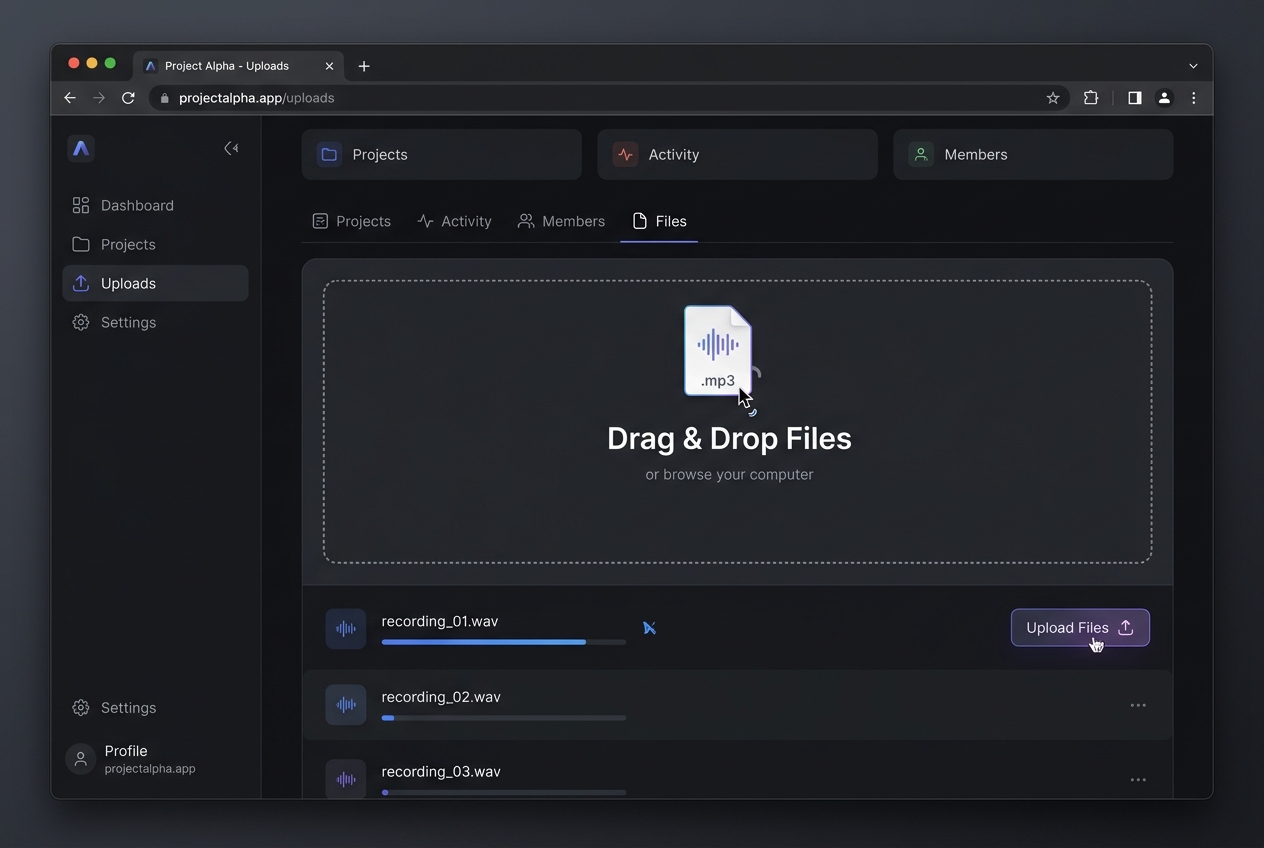
Task: Click 'or browse your computer' link
Action: (729, 474)
